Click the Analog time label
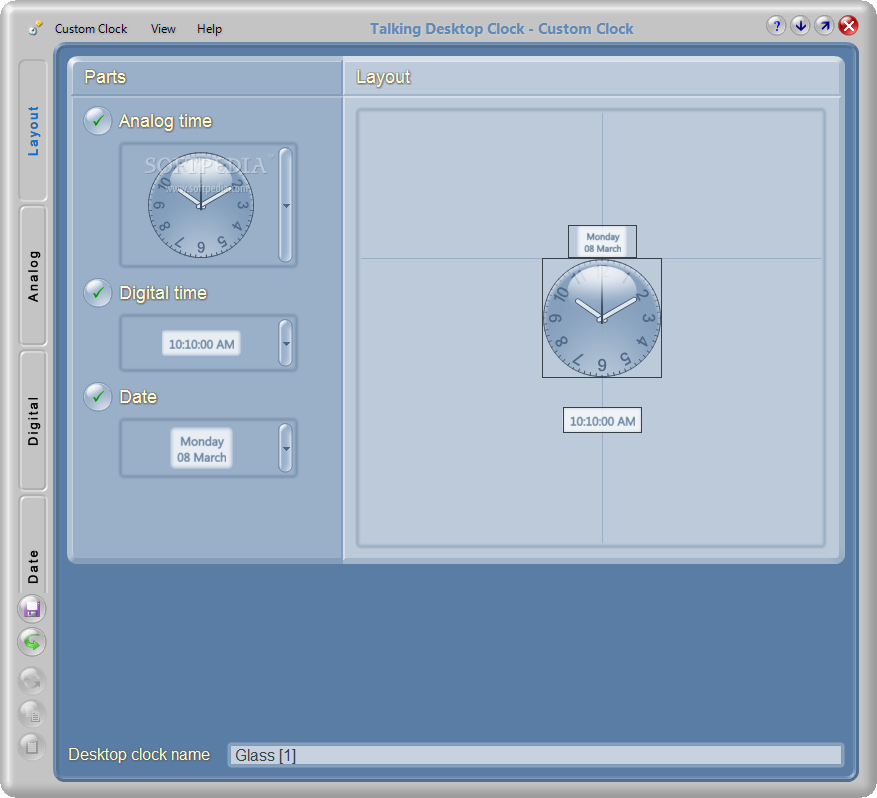877x798 pixels. [x=165, y=121]
